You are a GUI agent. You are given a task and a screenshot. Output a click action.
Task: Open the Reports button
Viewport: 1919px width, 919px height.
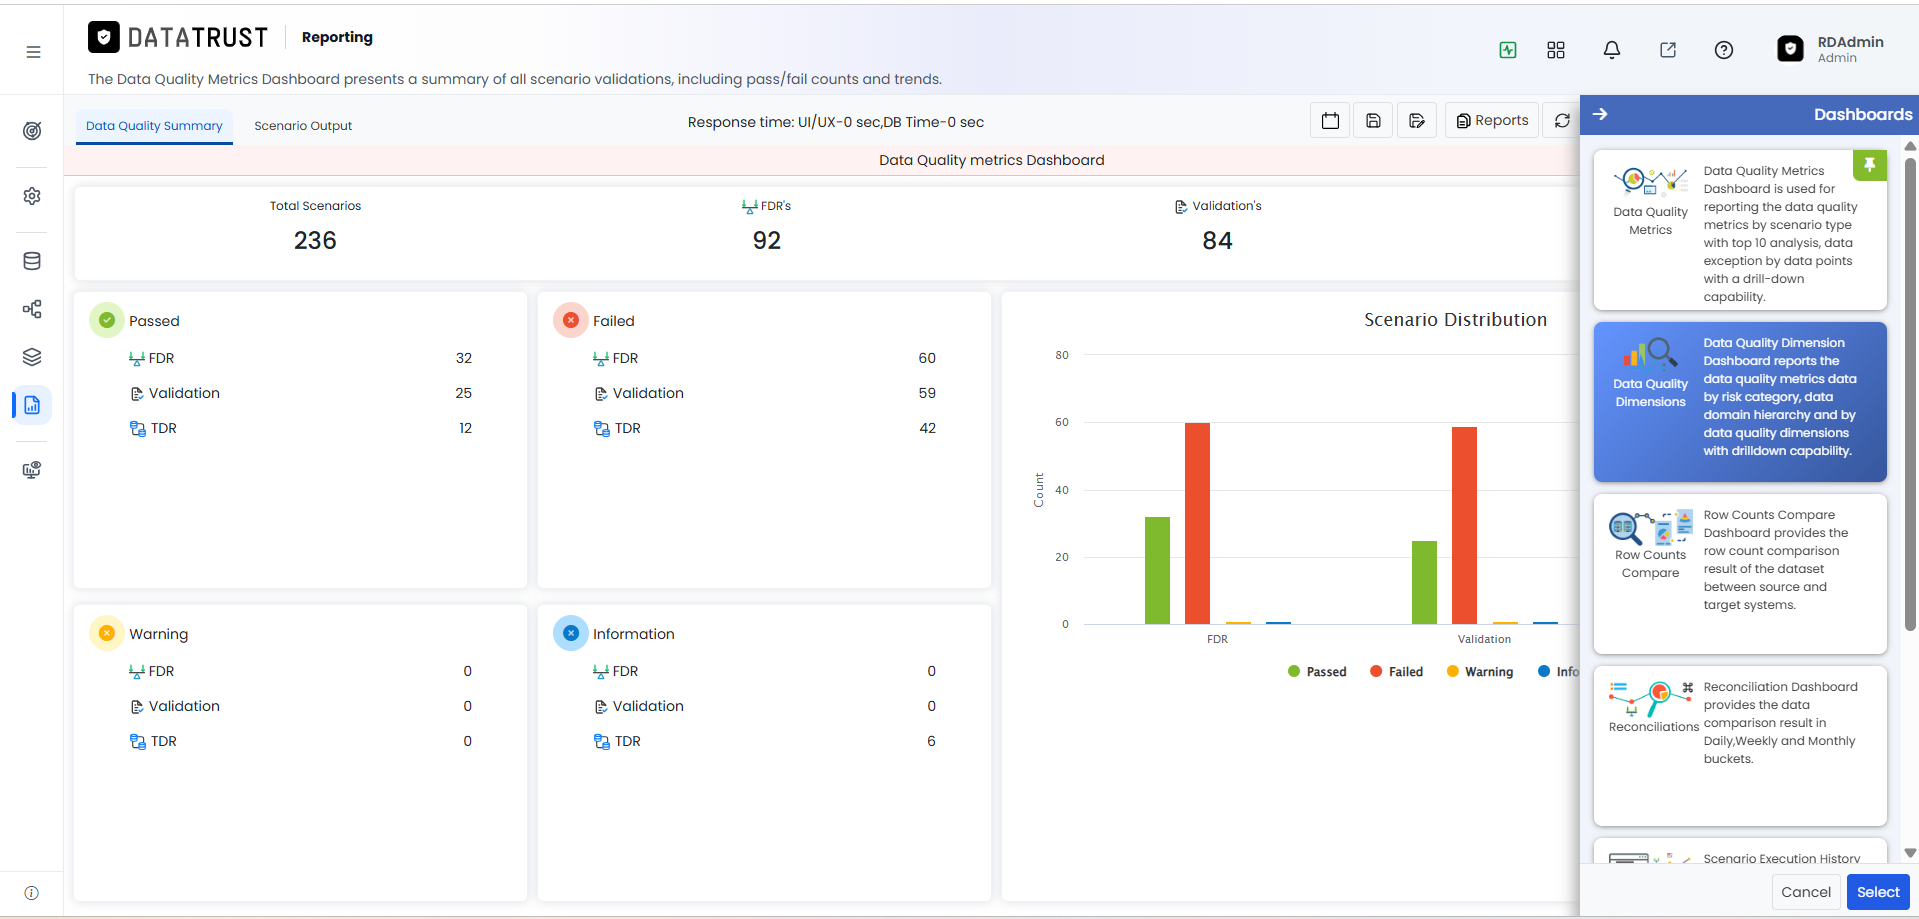point(1492,121)
